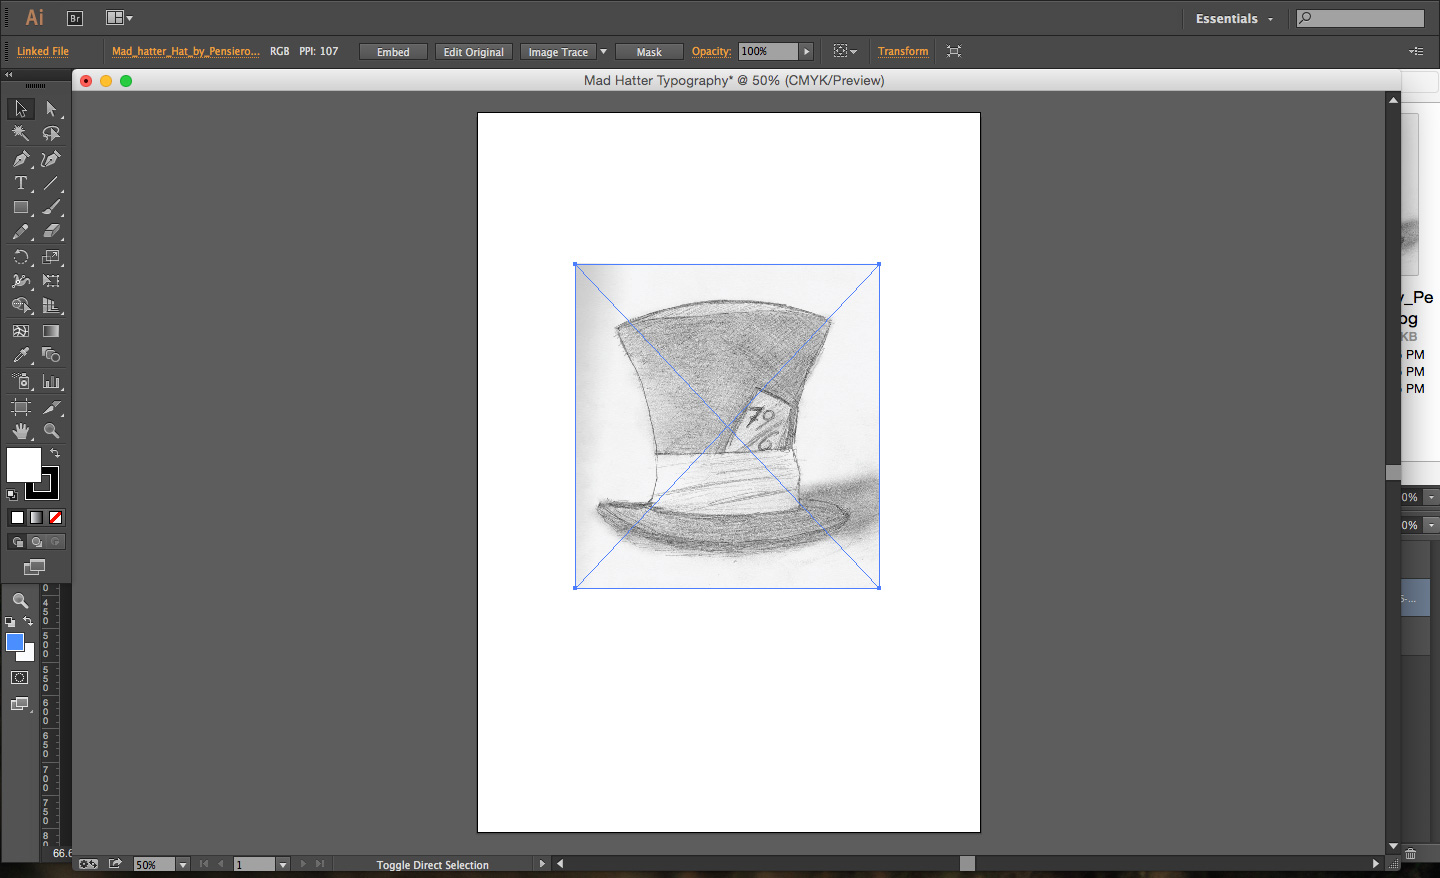
Task: Activate the Zoom tool in Illustrator toolbar
Action: pyautogui.click(x=51, y=431)
